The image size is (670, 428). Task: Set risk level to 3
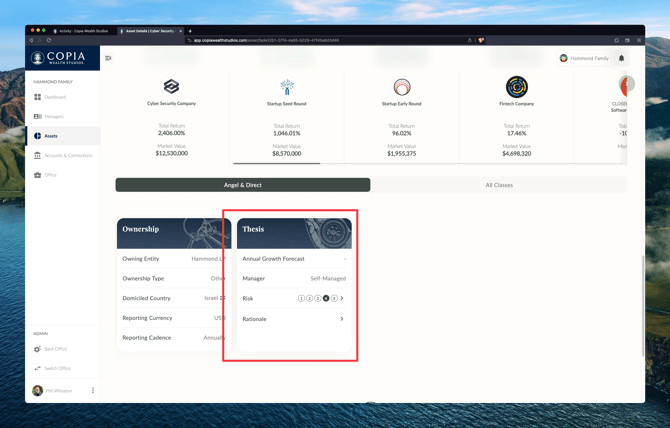click(x=318, y=298)
